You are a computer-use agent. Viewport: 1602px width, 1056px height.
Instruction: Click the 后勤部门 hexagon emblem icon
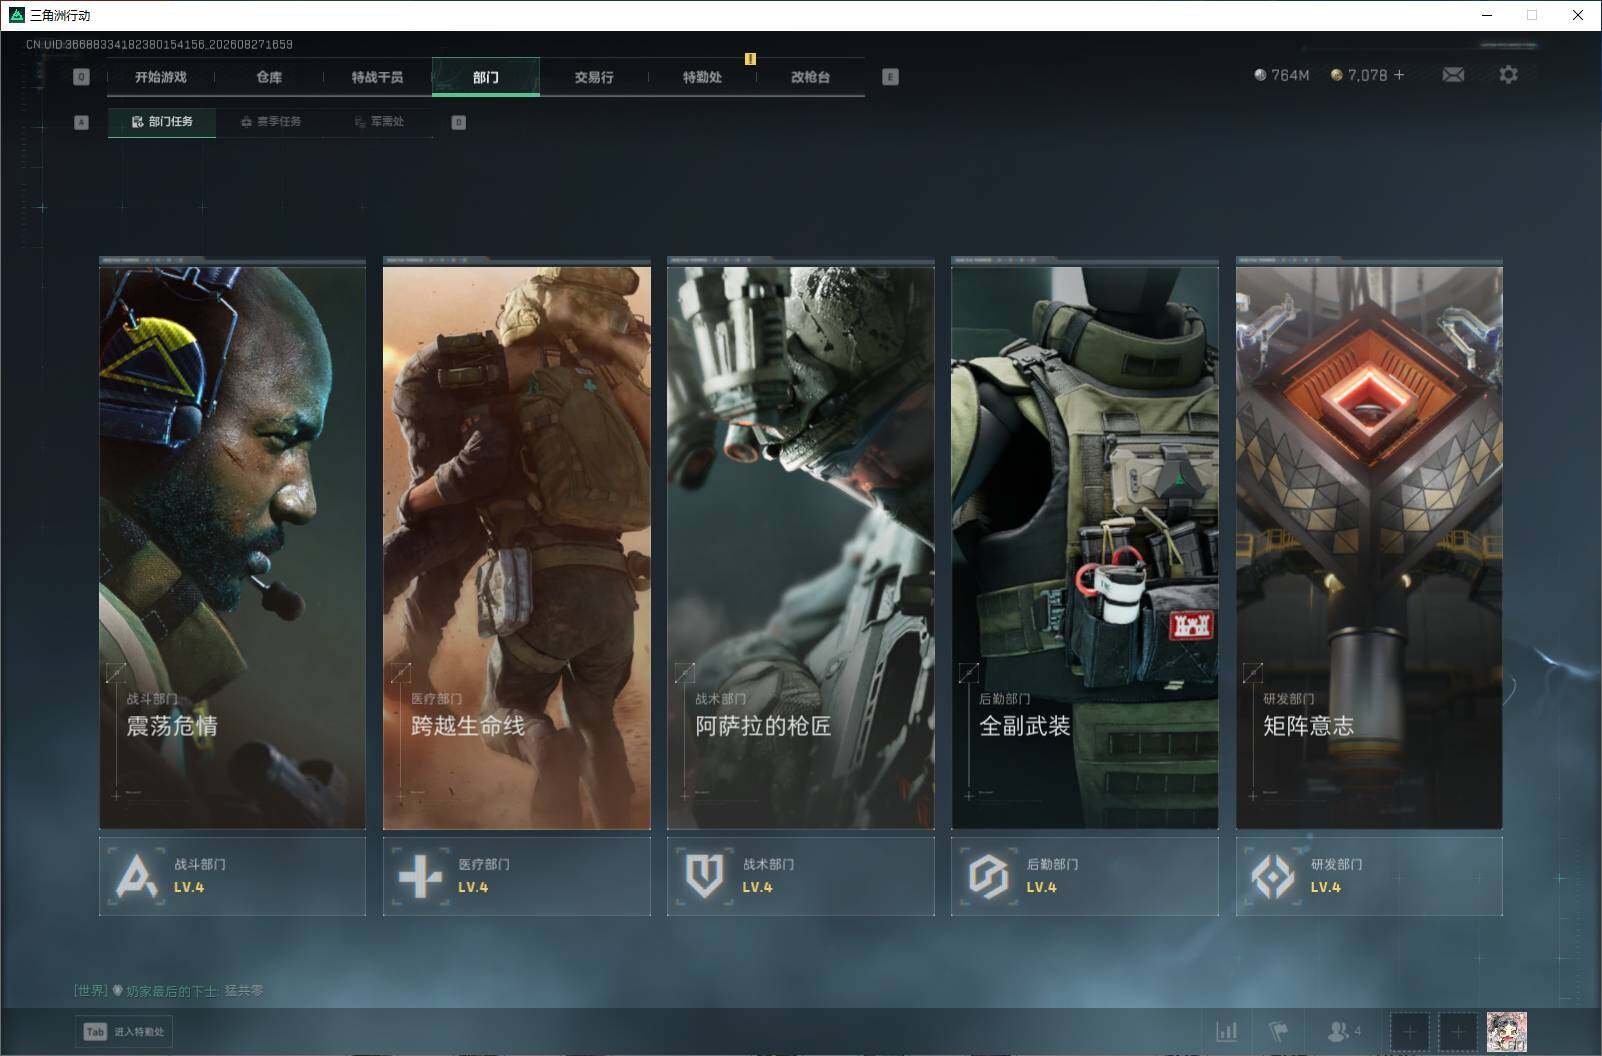coord(988,876)
